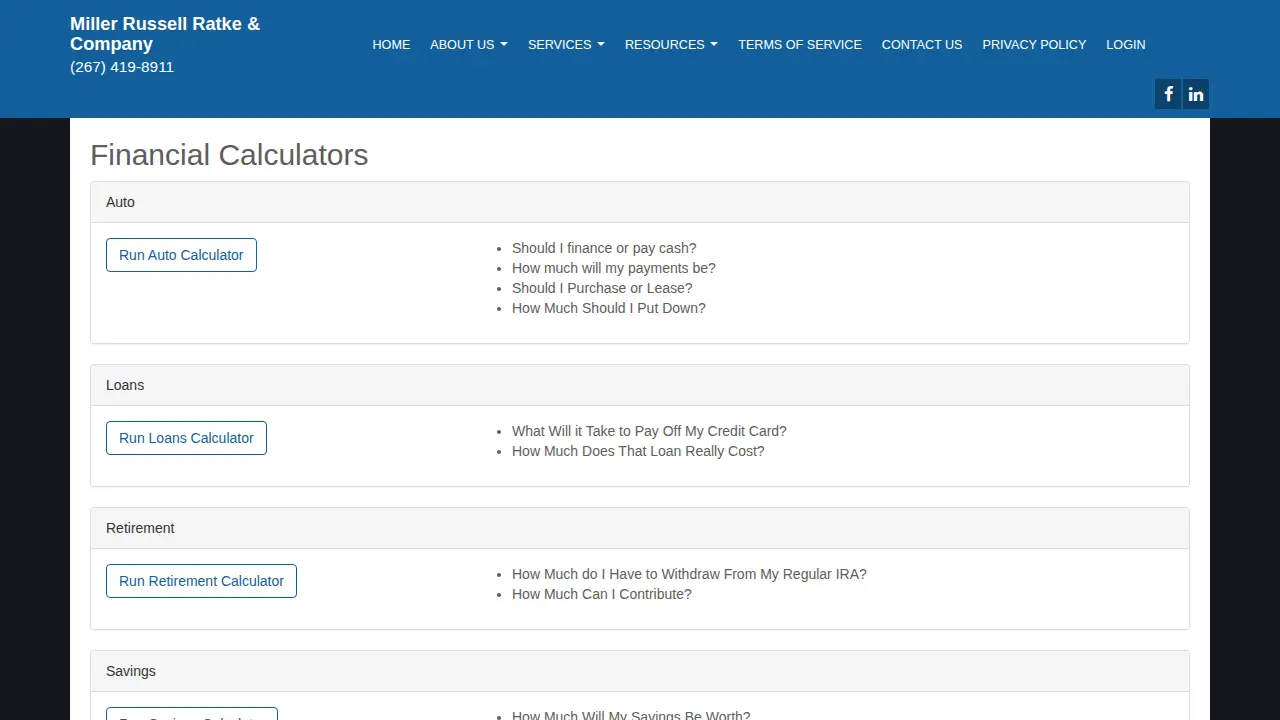The height and width of the screenshot is (720, 1280).
Task: Click 'How Much do I Have to Withdraw From My Regular IRA?'
Action: click(689, 574)
